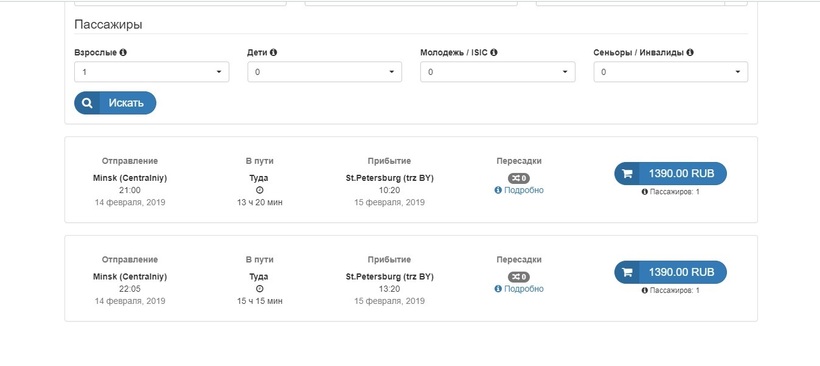Click info icon next to Молодежь / ISIC
This screenshot has height=366, width=820.
[494, 53]
